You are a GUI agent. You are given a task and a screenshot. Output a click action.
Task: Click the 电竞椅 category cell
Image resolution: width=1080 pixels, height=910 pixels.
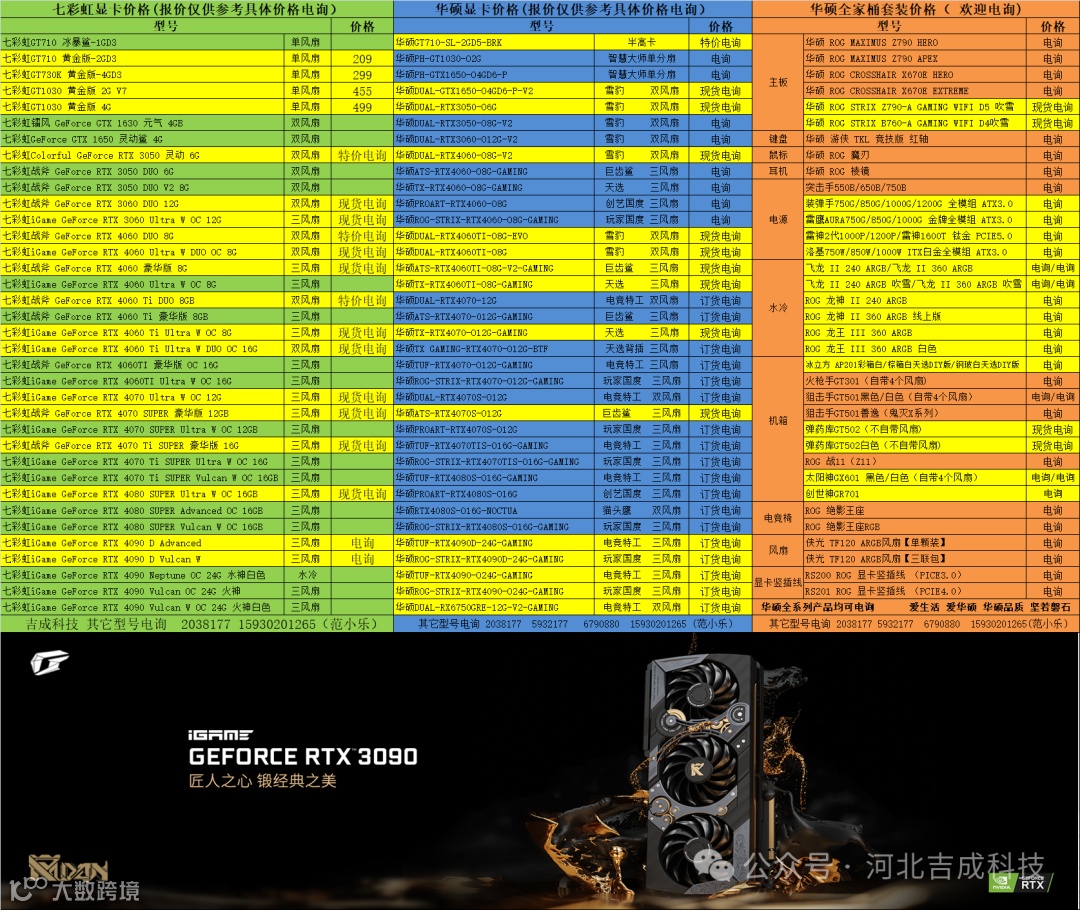(778, 518)
